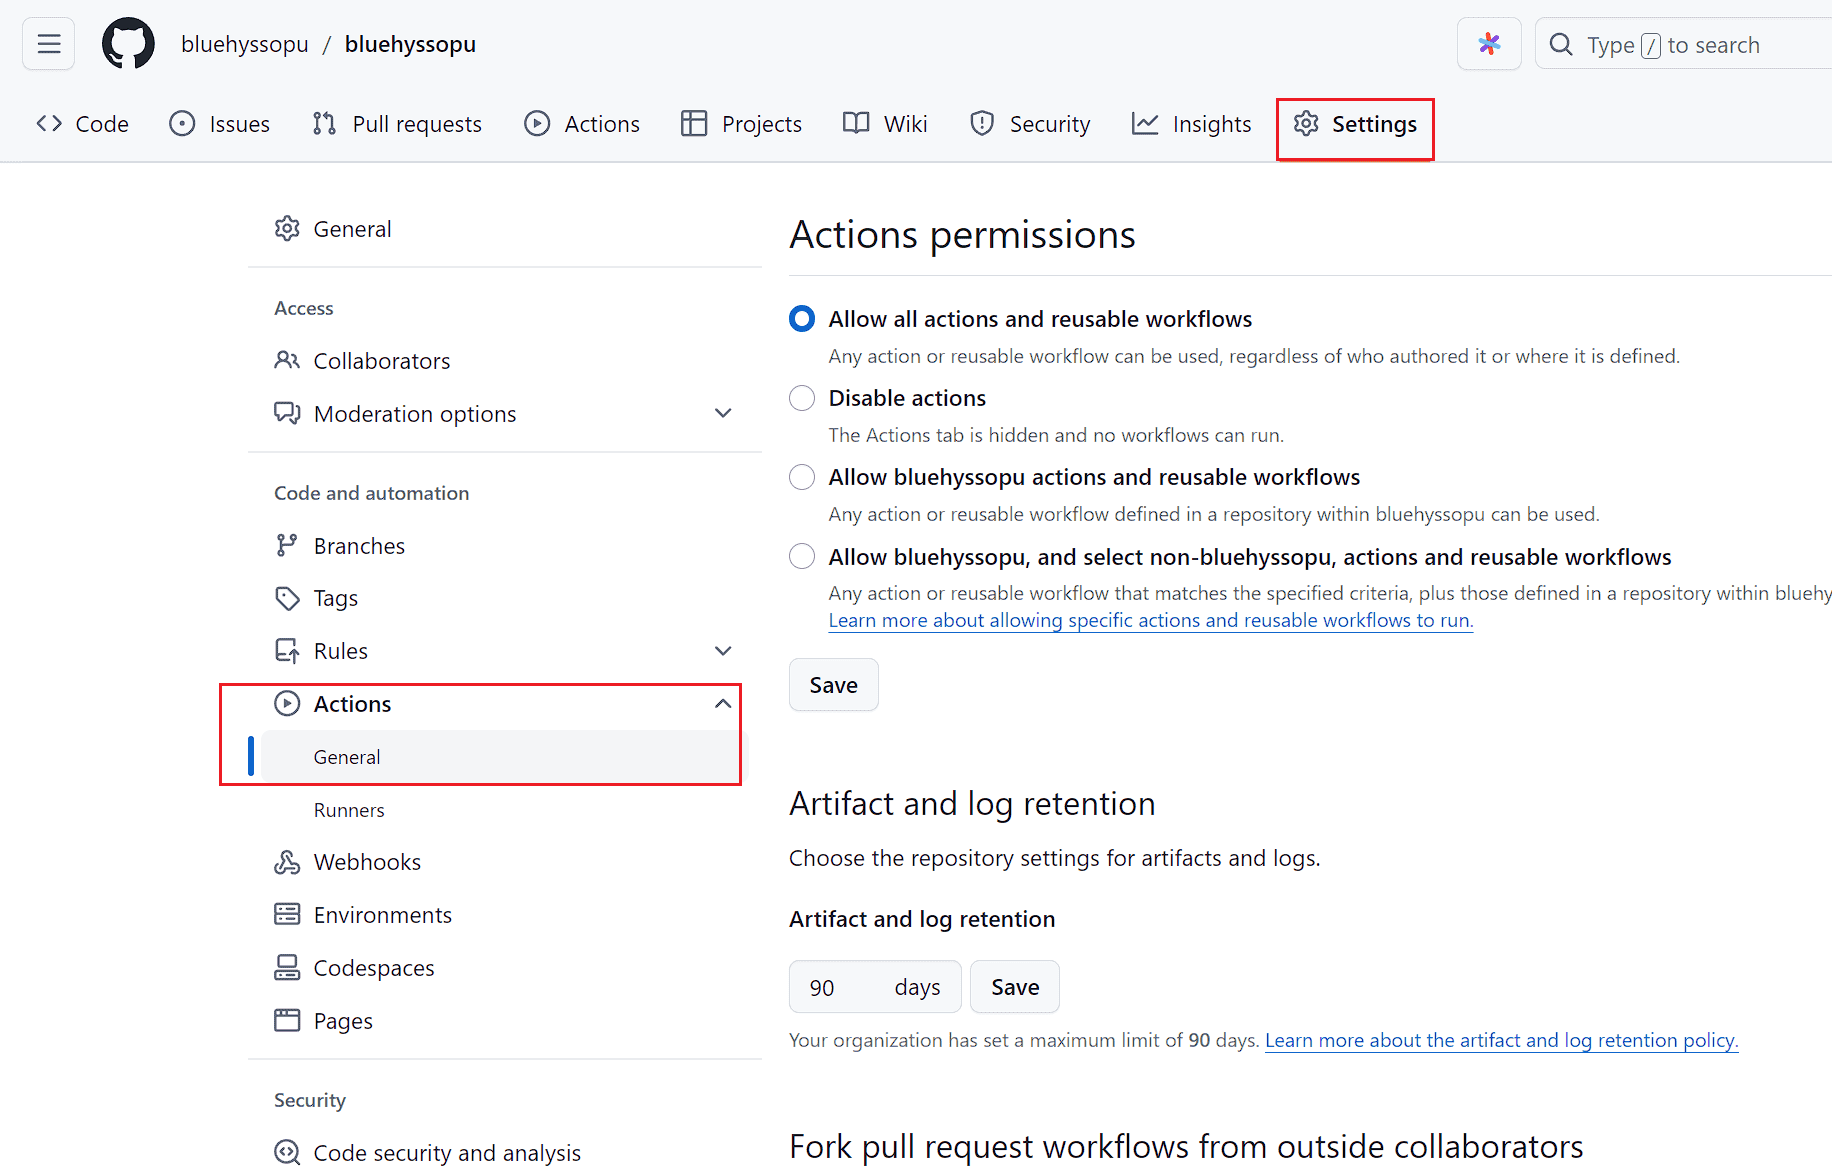1832x1168 pixels.
Task: Click the GitHub logo icon
Action: (128, 44)
